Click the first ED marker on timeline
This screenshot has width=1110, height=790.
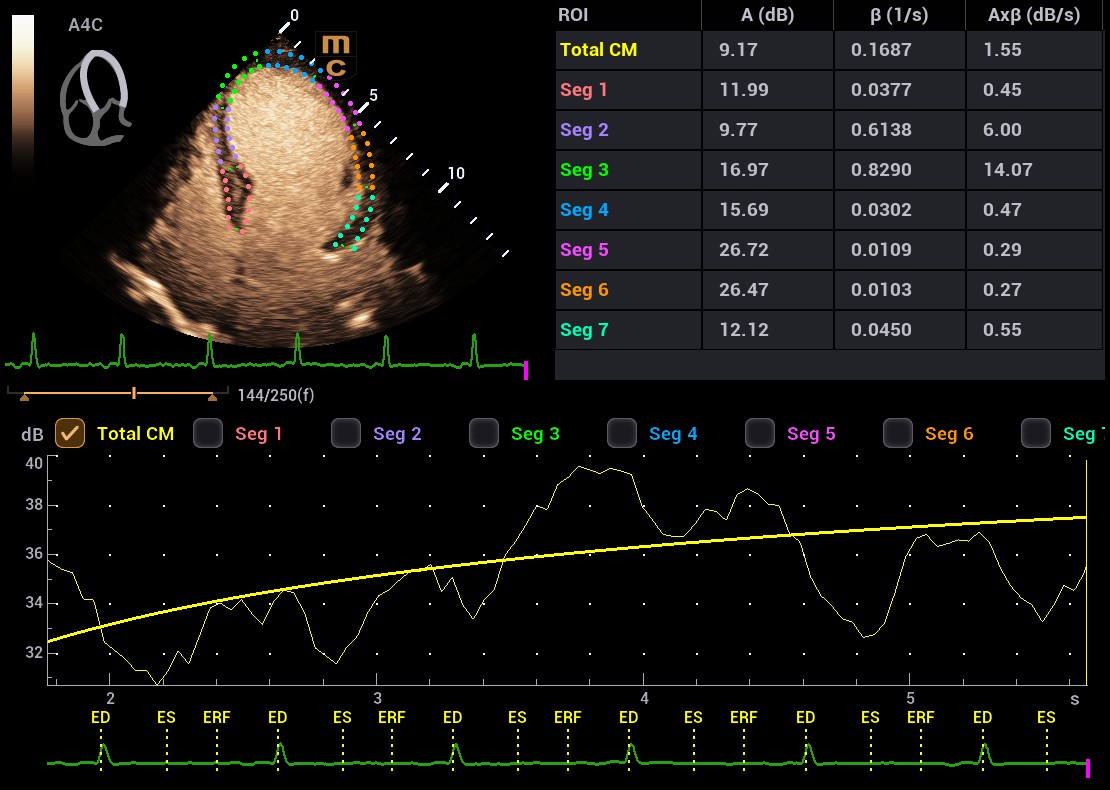101,717
